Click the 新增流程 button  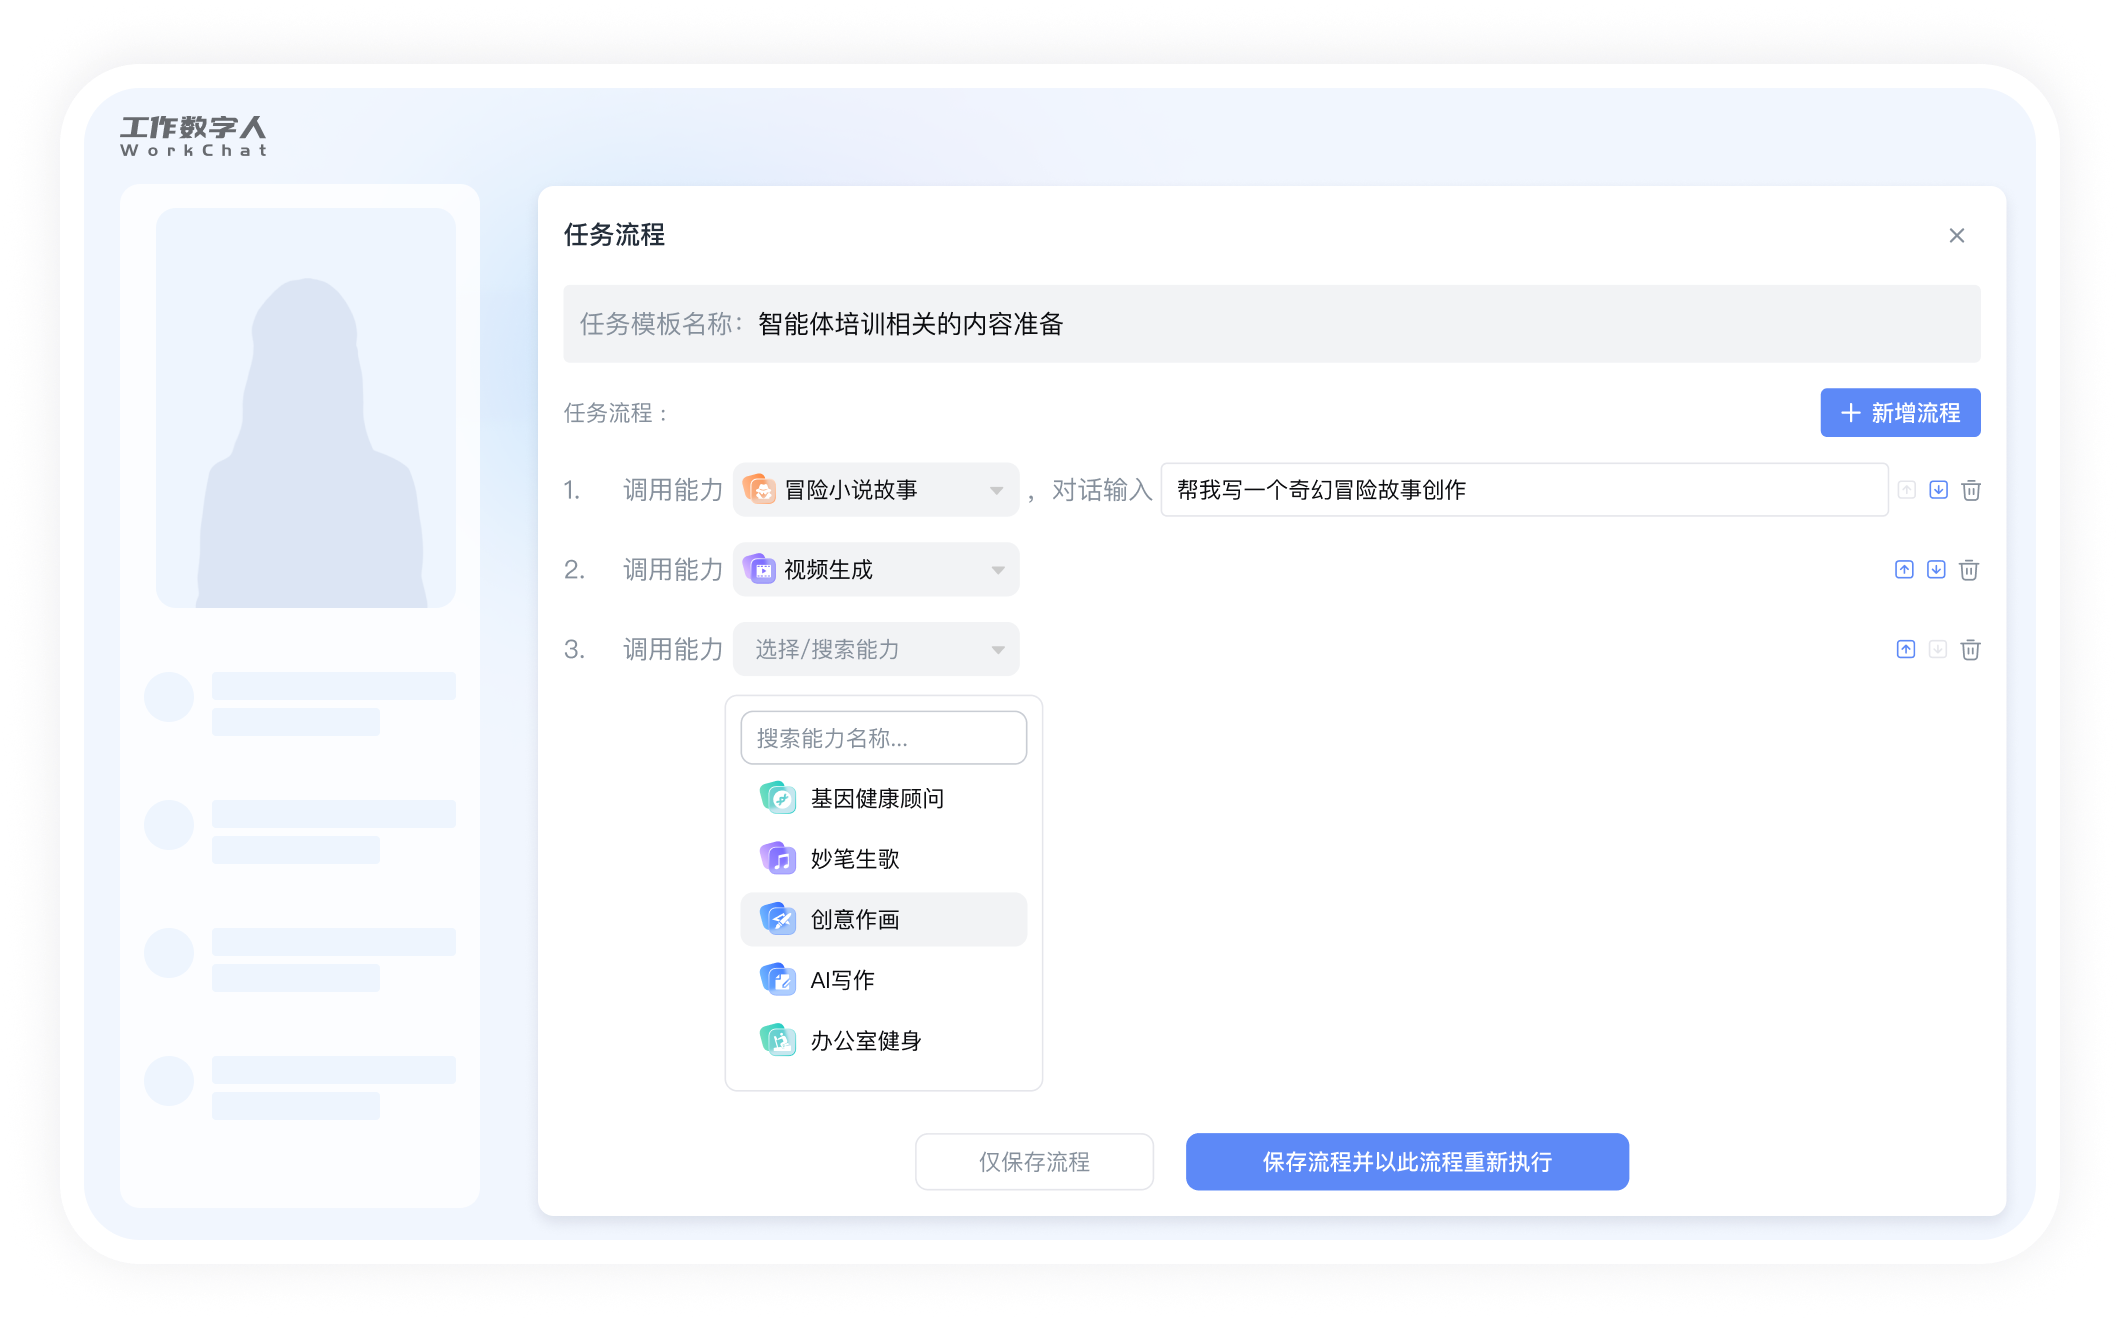tap(1899, 413)
